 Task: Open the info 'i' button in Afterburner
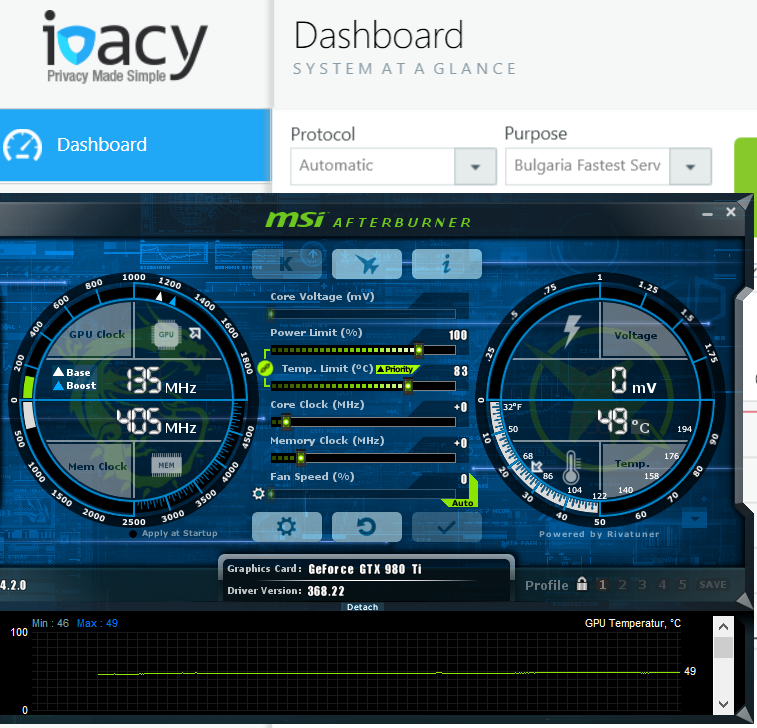(447, 264)
